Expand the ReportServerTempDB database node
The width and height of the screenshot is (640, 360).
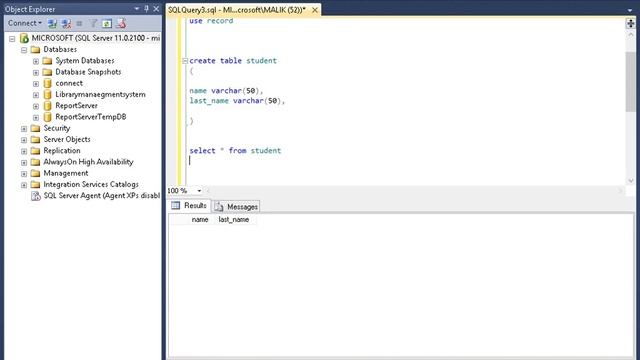[x=36, y=118]
